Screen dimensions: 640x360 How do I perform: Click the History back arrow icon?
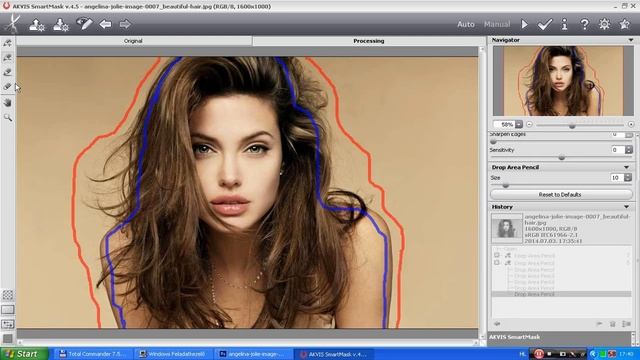coord(497,324)
